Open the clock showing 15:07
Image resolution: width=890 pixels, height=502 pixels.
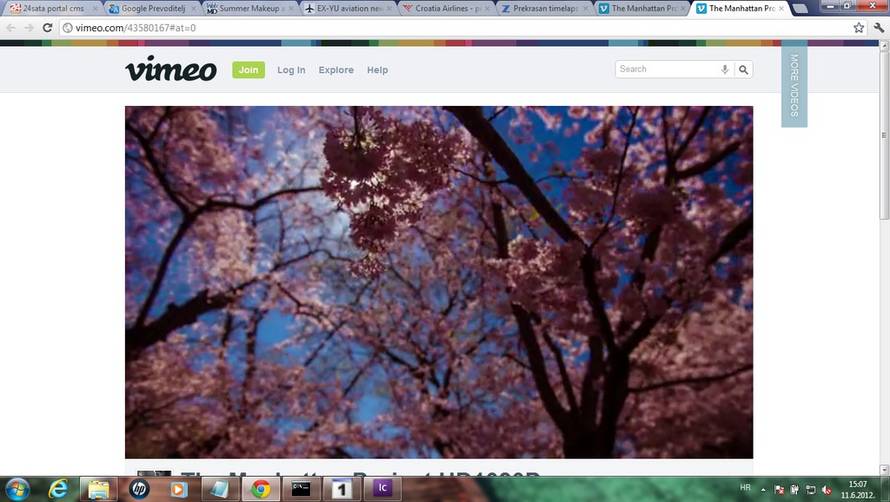pos(858,490)
